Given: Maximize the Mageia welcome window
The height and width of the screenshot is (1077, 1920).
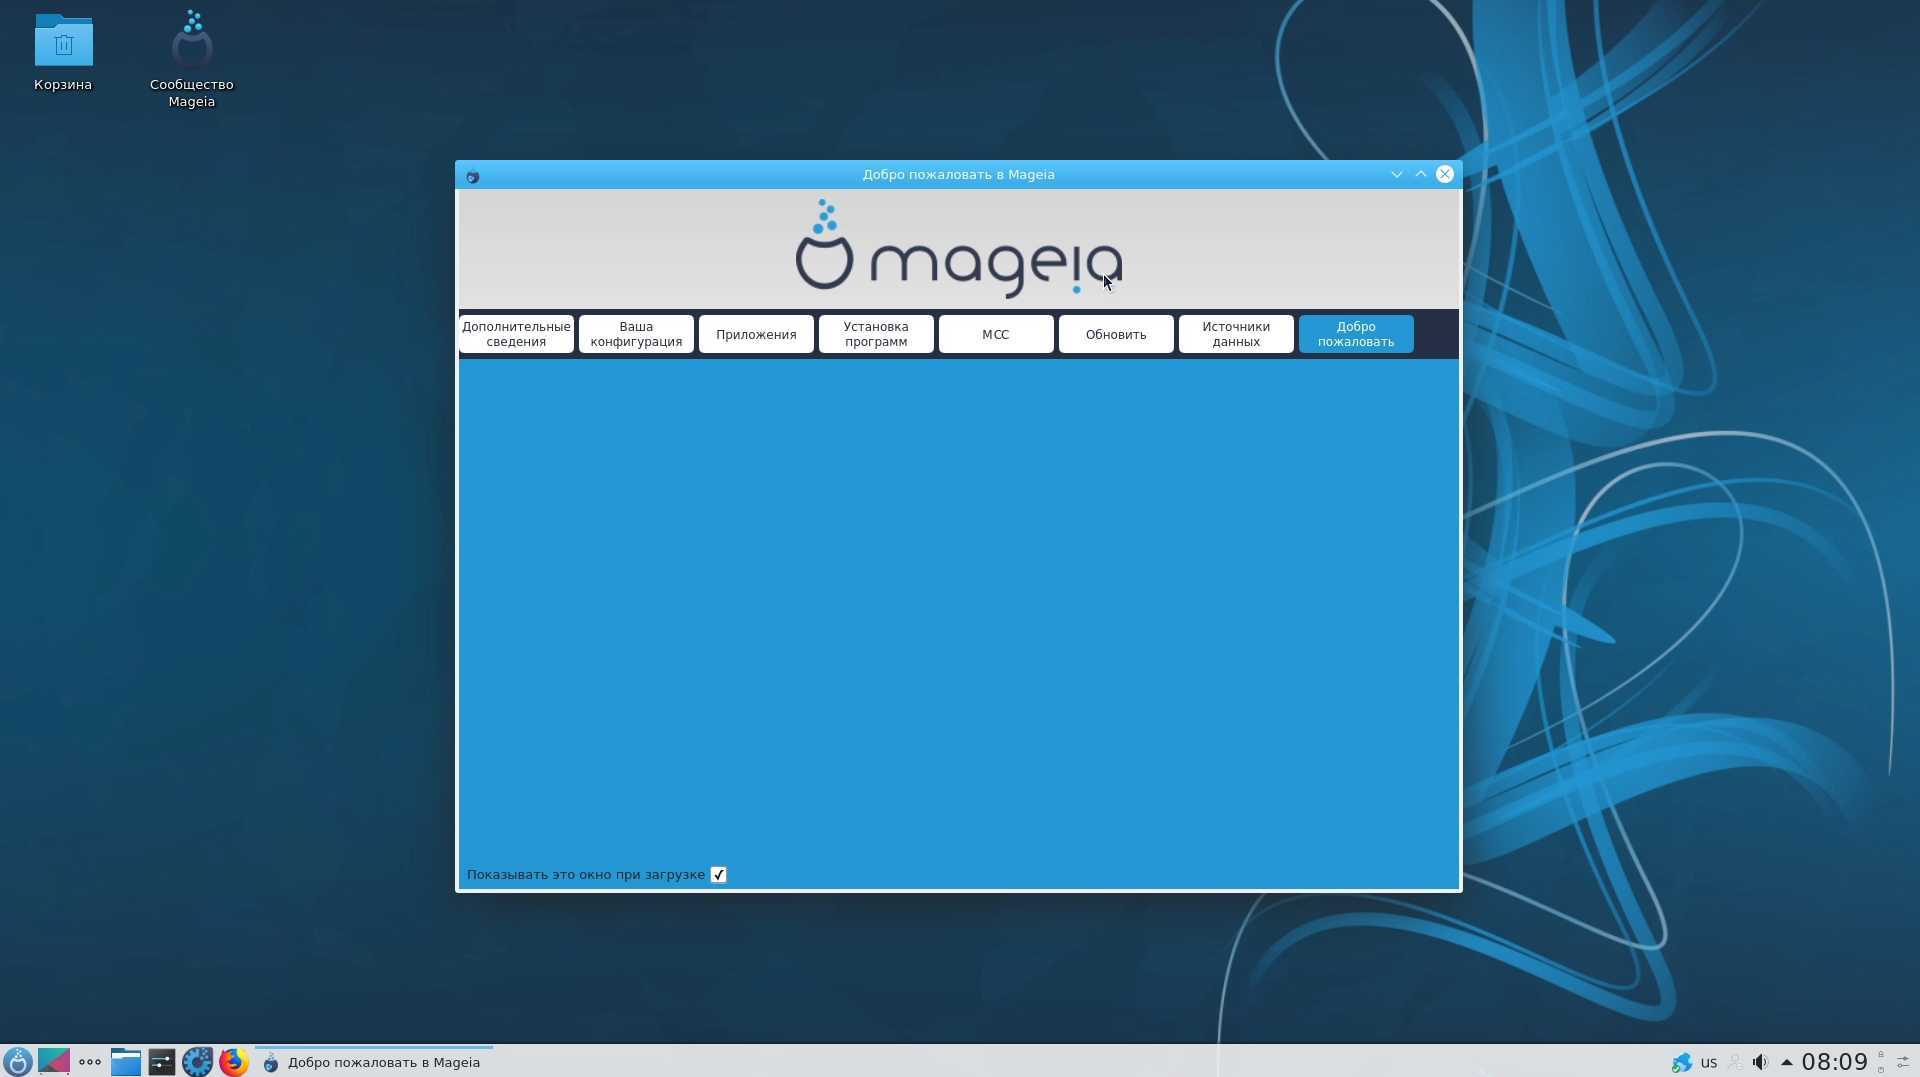Looking at the screenshot, I should pos(1421,174).
